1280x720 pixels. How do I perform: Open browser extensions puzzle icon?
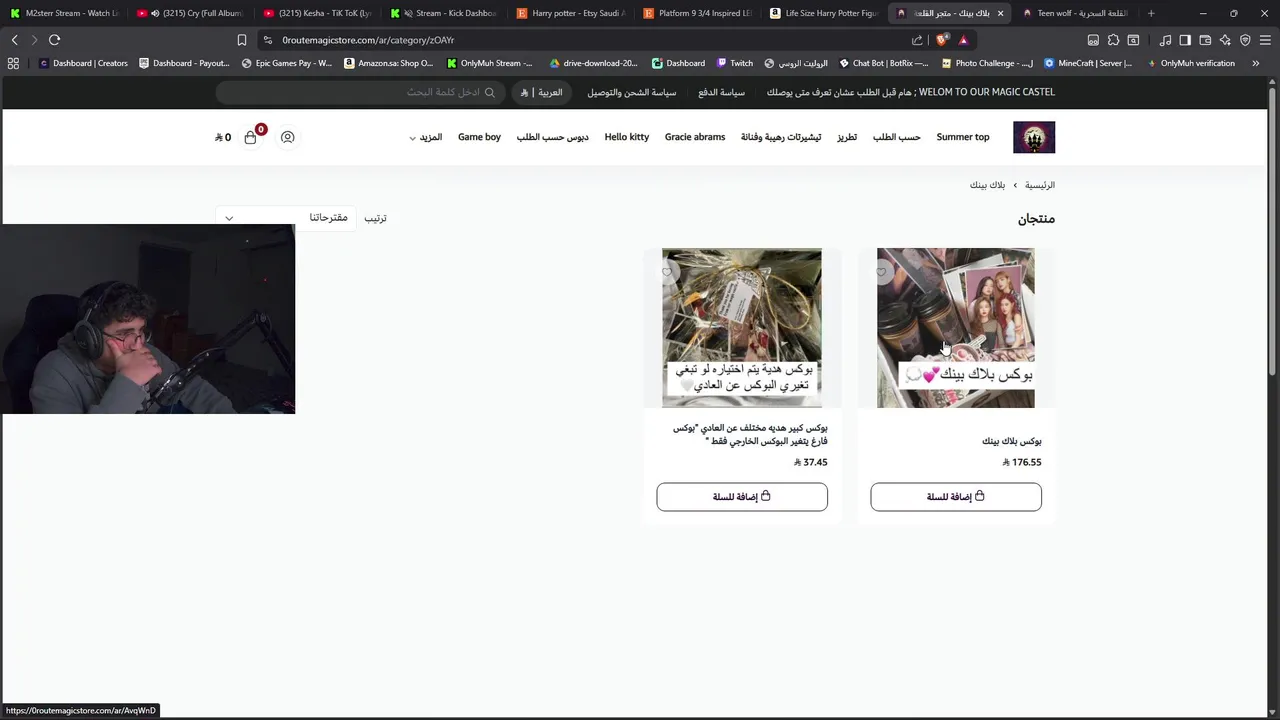tap(1113, 40)
